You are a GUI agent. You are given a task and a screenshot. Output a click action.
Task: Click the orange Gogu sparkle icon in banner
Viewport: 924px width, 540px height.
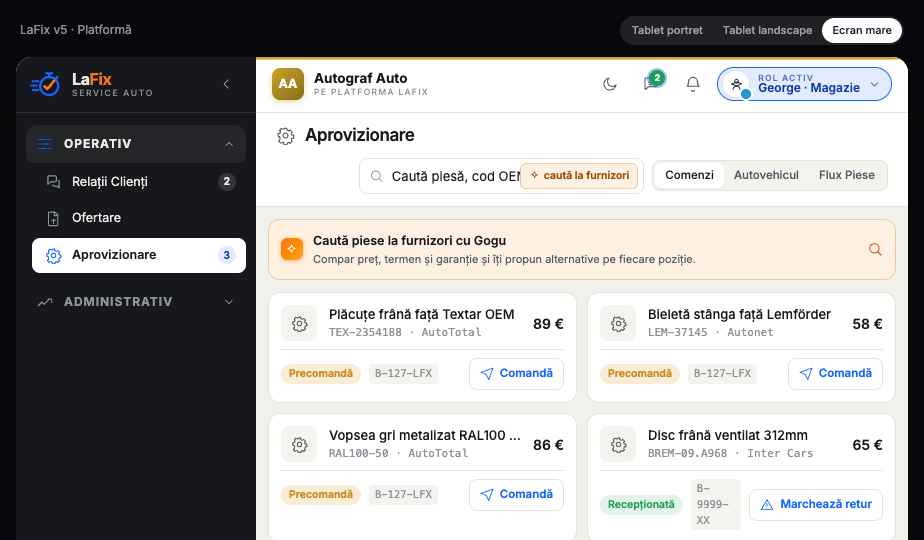(x=292, y=249)
